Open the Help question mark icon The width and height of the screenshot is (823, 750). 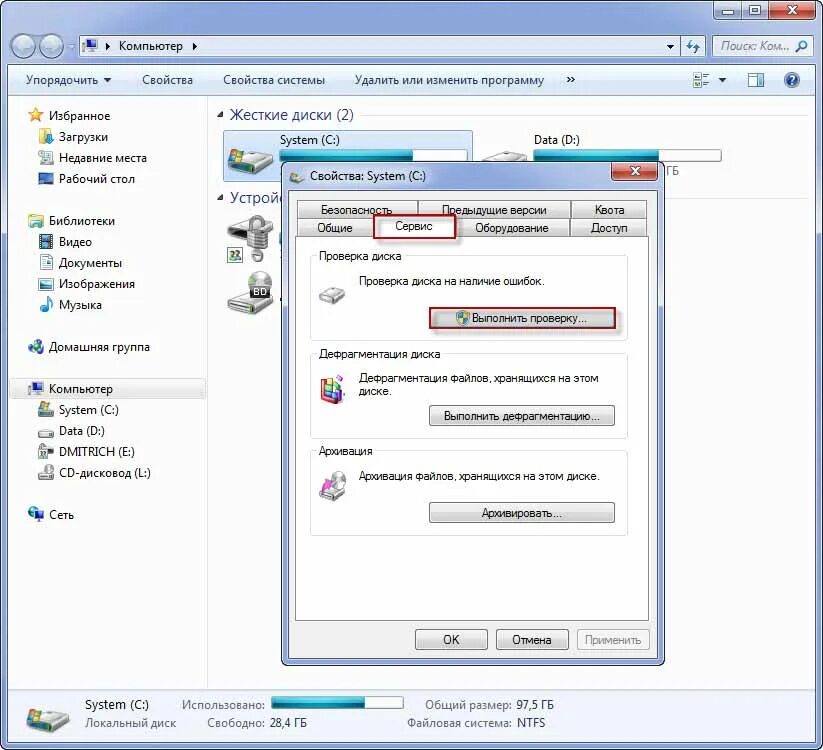(792, 80)
